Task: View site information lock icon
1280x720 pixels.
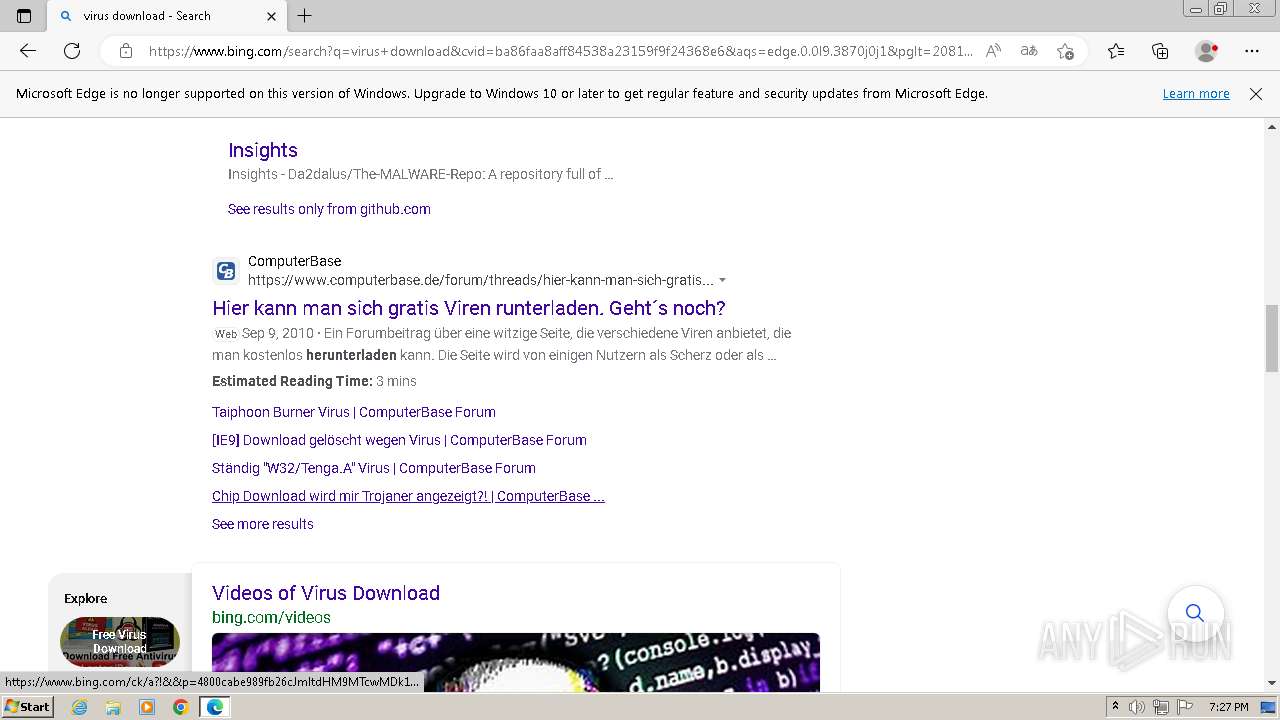Action: pos(126,51)
